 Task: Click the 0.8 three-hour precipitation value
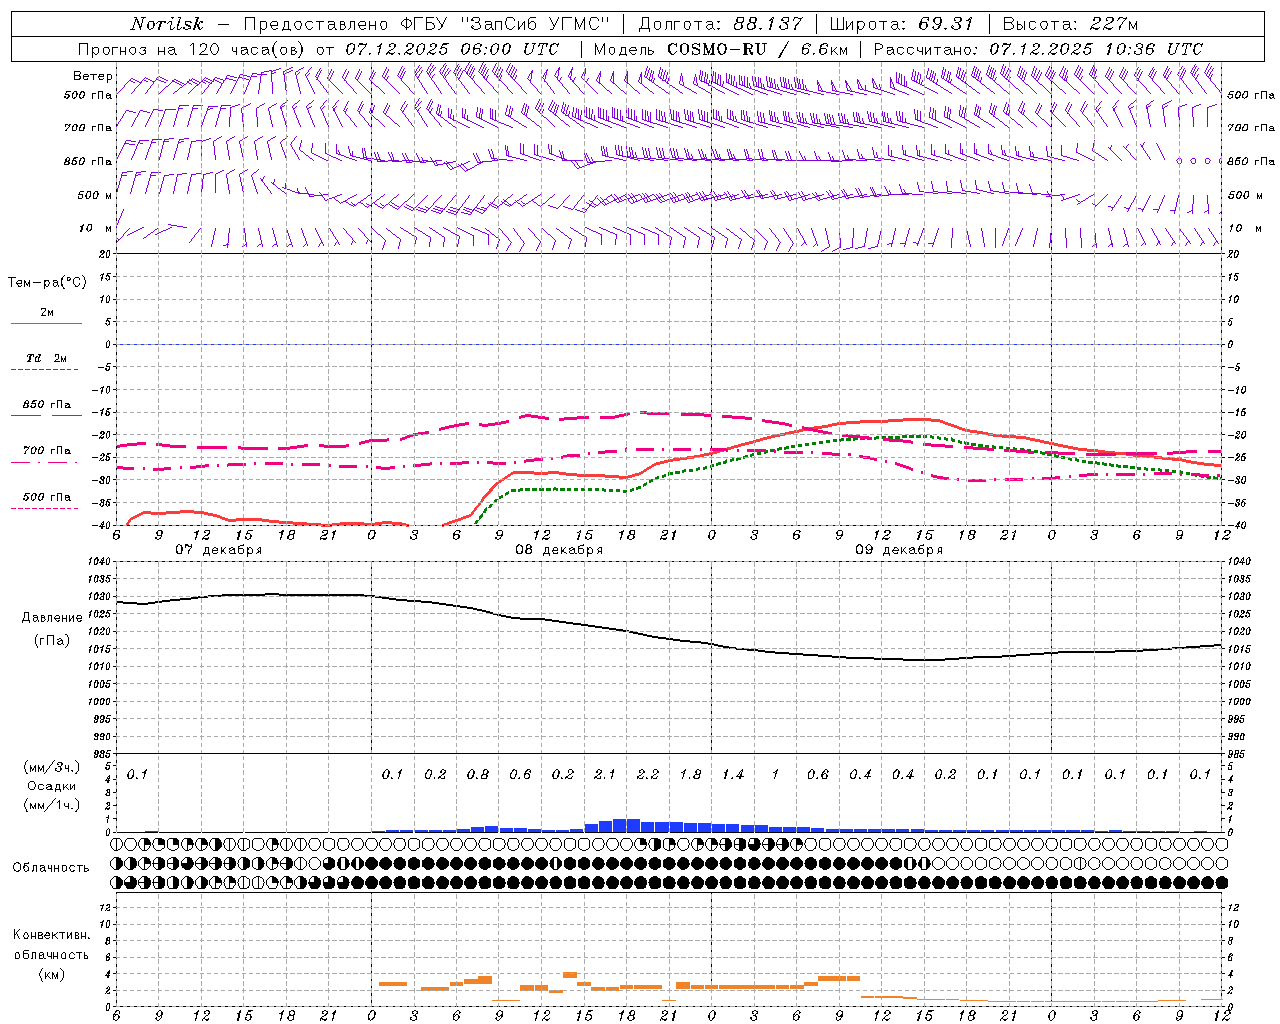click(x=478, y=774)
